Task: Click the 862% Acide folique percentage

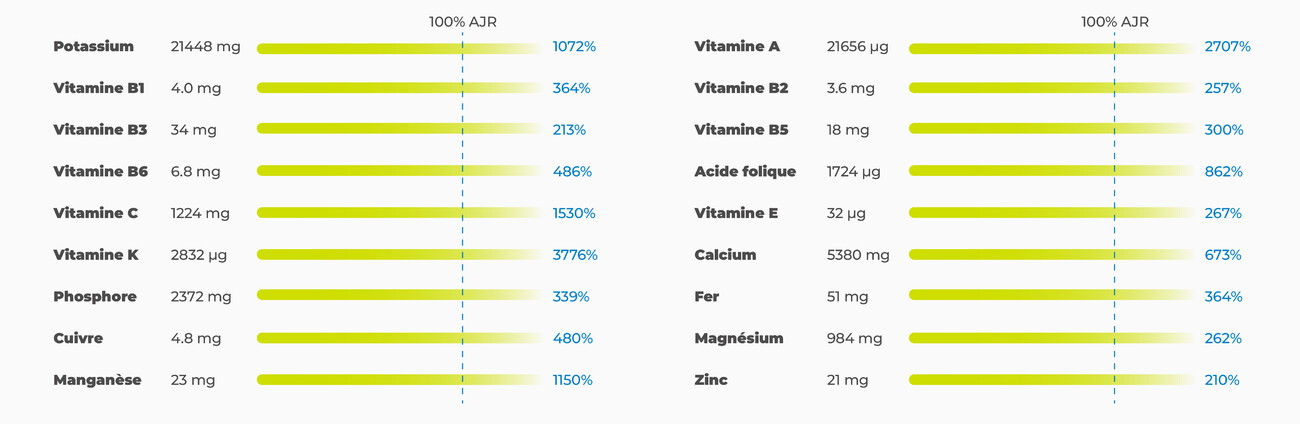Action: [1223, 172]
